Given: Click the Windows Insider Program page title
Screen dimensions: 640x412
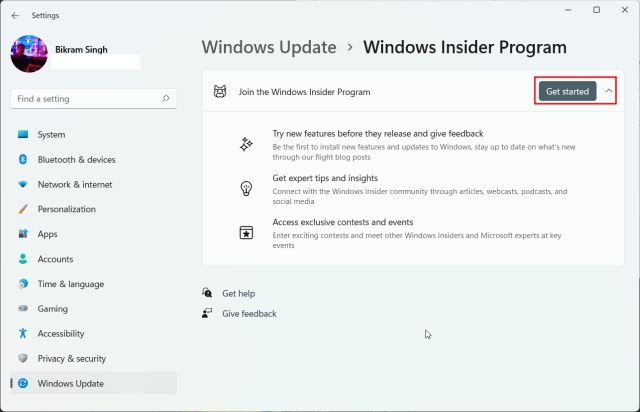Looking at the screenshot, I should pos(465,47).
